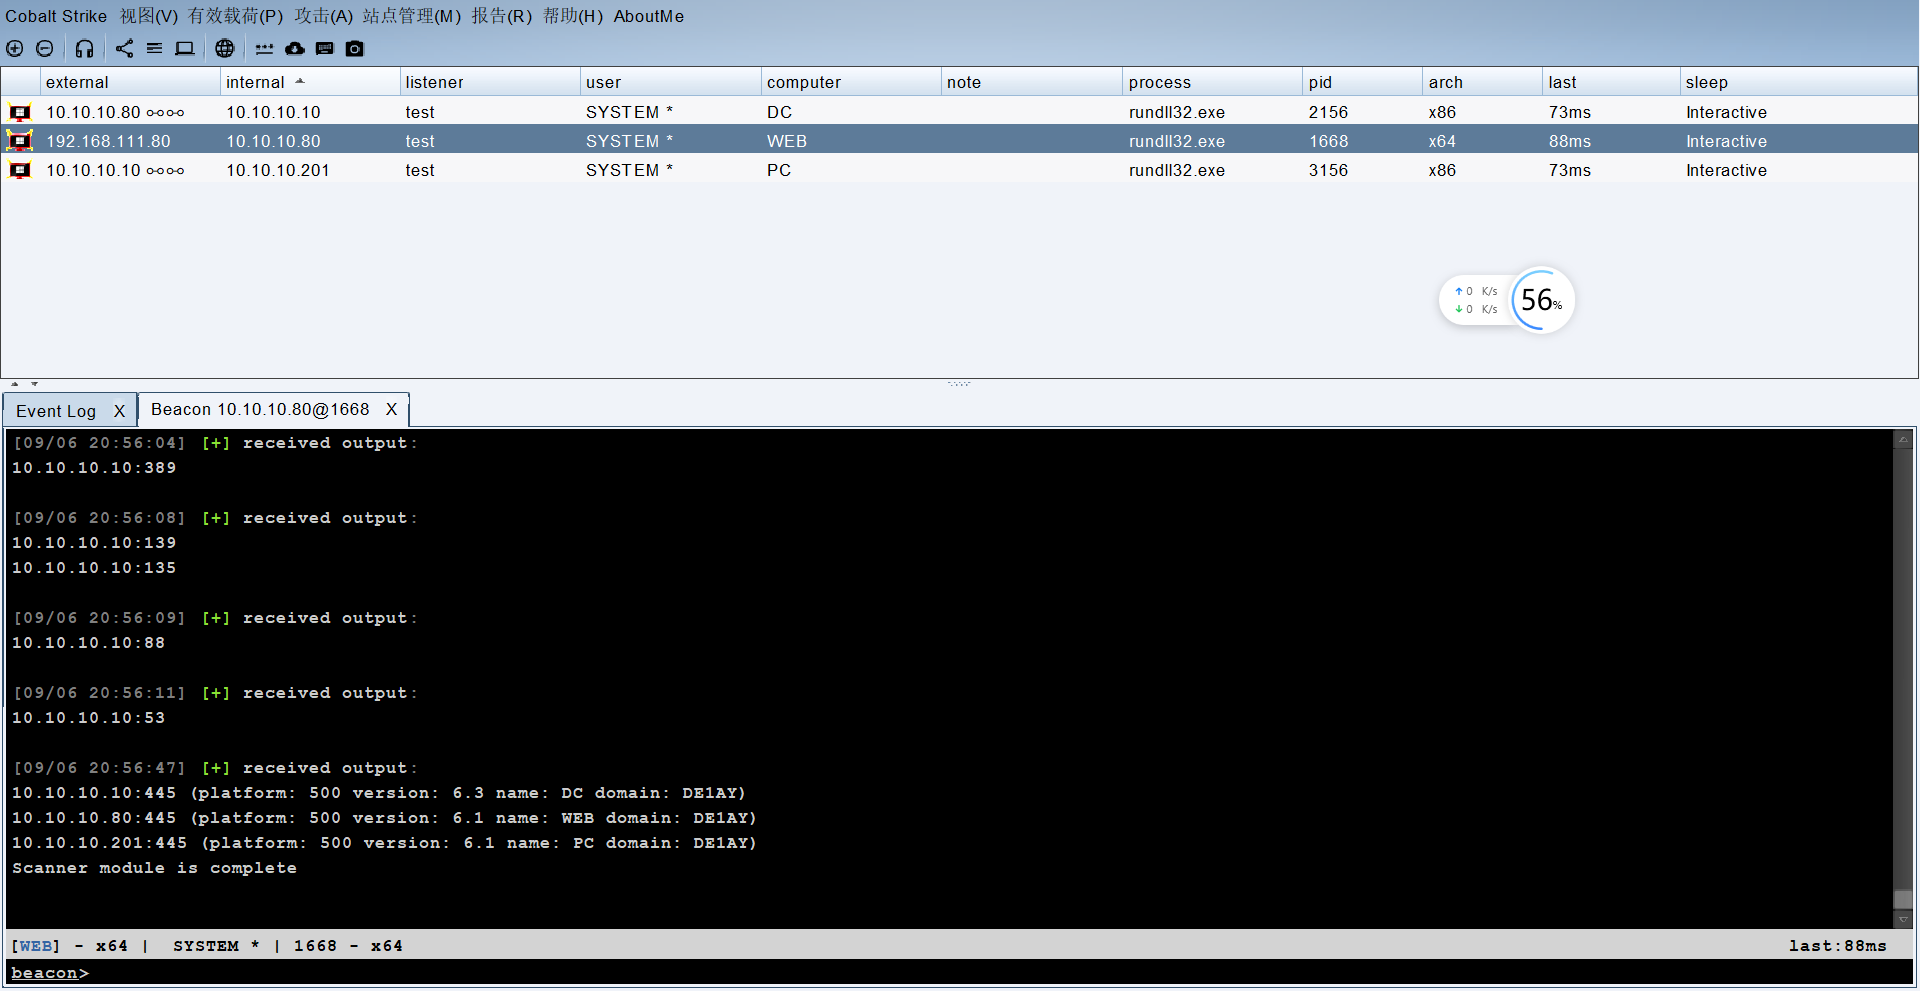Screen dimensions: 1920x991
Task: Click pid 3156 cell
Action: pyautogui.click(x=1328, y=170)
